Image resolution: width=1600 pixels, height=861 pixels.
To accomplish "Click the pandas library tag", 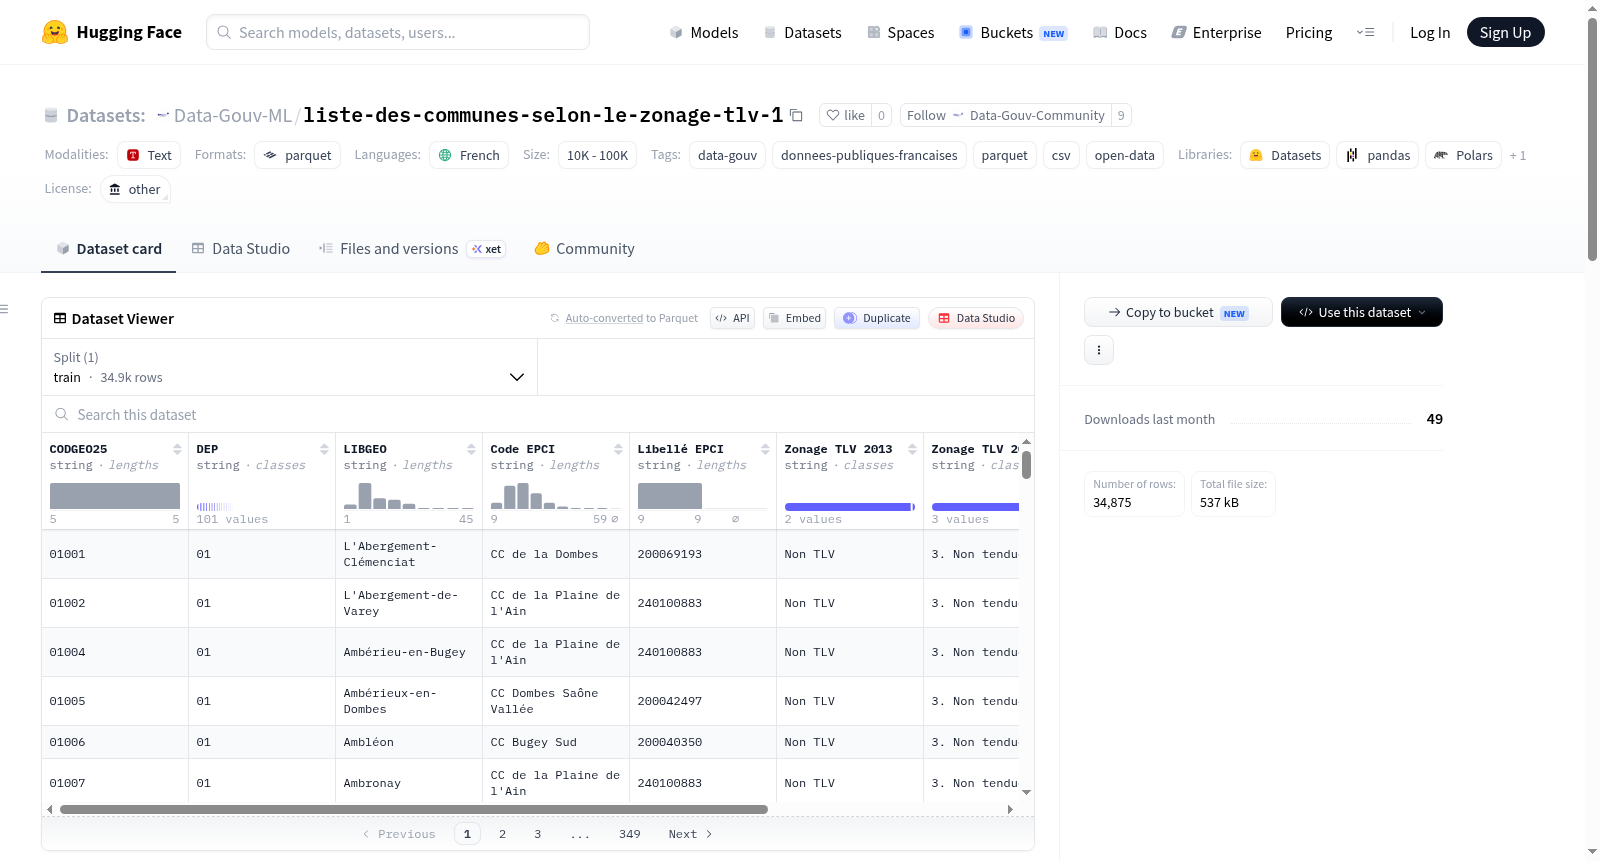I will pyautogui.click(x=1377, y=155).
